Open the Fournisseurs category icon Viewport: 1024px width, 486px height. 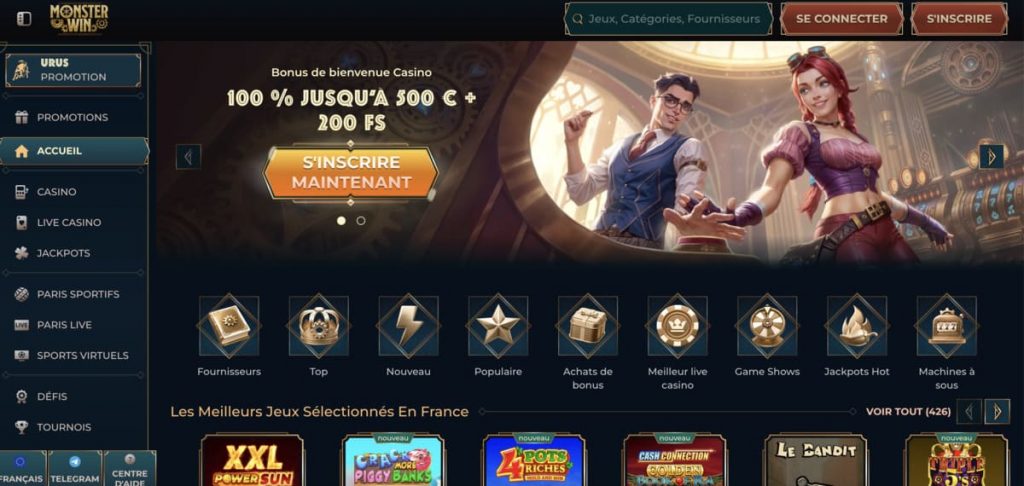[x=229, y=325]
